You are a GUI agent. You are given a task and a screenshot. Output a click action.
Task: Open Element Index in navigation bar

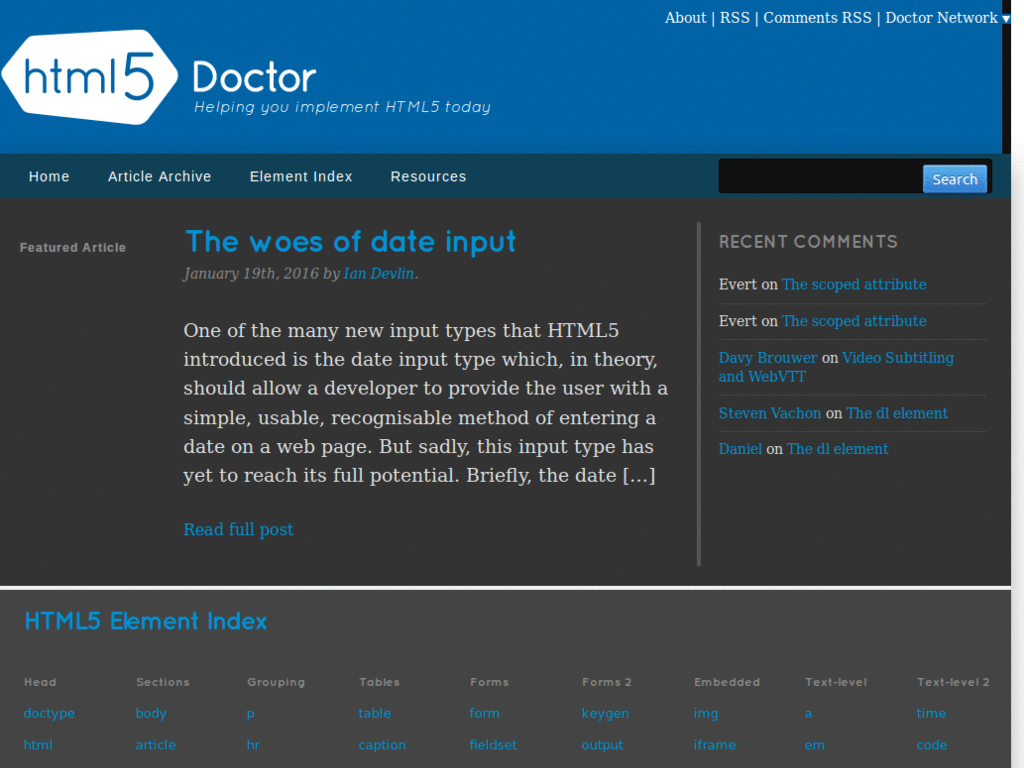click(300, 176)
